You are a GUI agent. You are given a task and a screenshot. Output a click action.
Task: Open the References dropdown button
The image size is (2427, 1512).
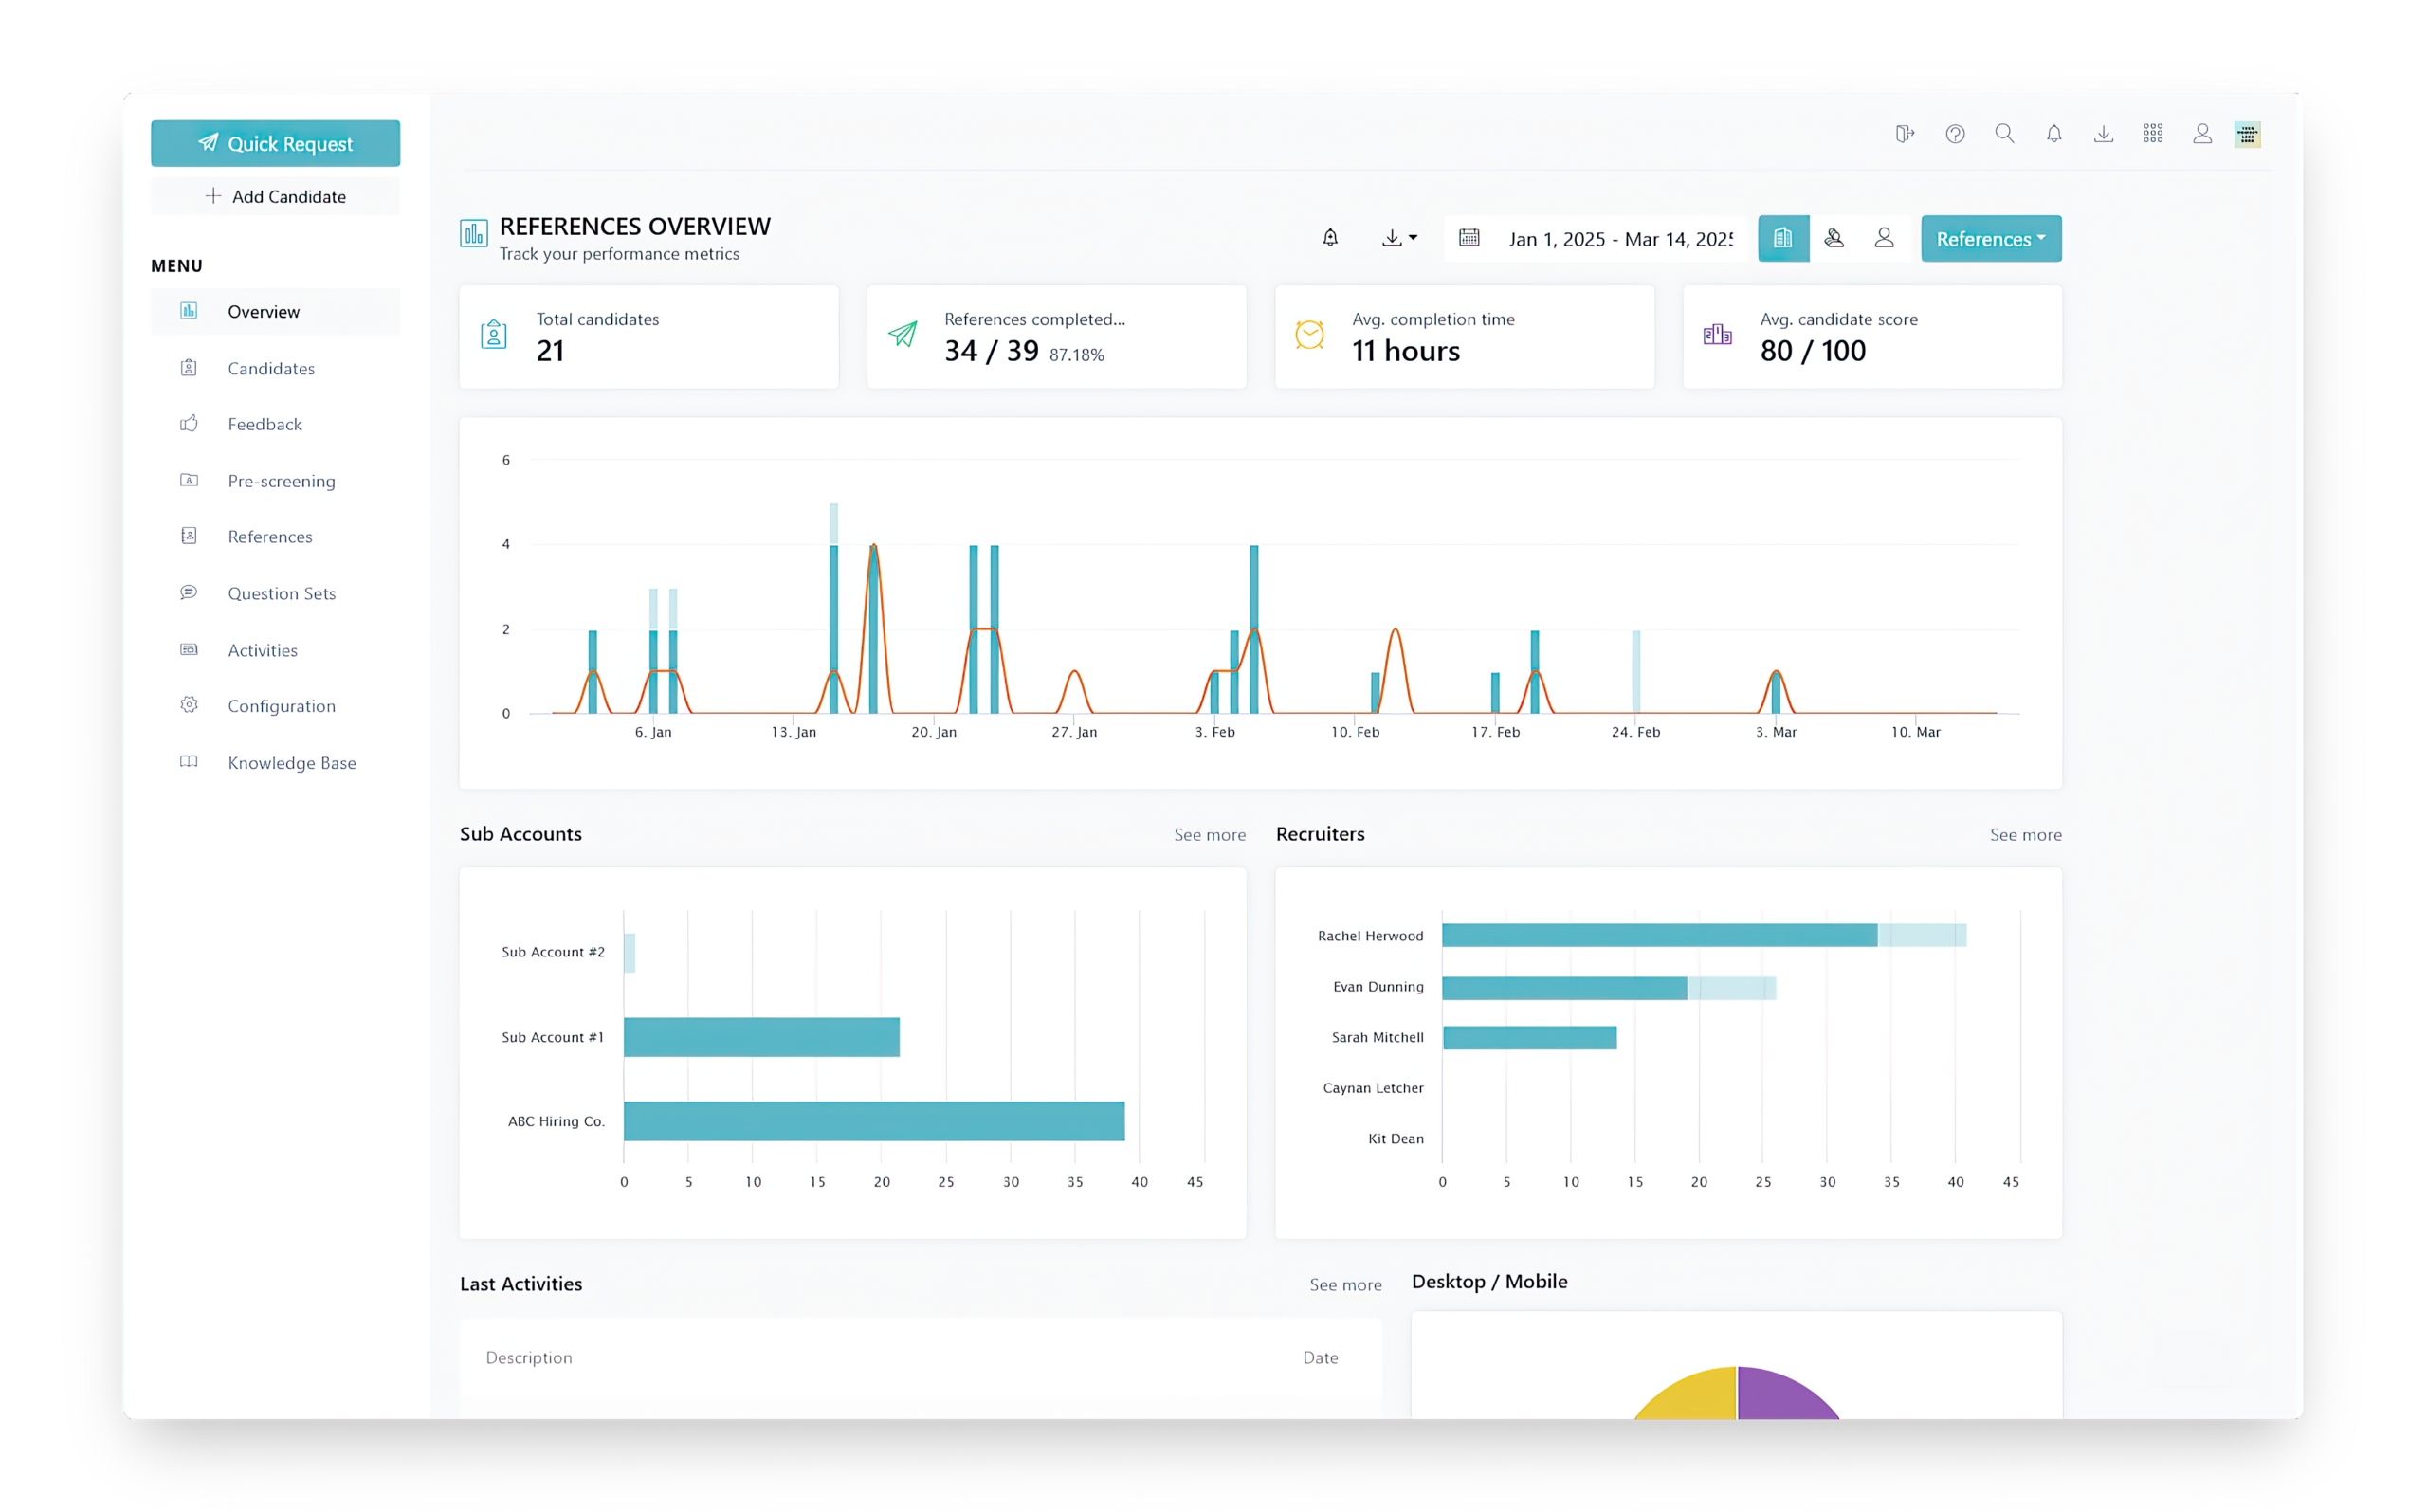tap(1991, 239)
